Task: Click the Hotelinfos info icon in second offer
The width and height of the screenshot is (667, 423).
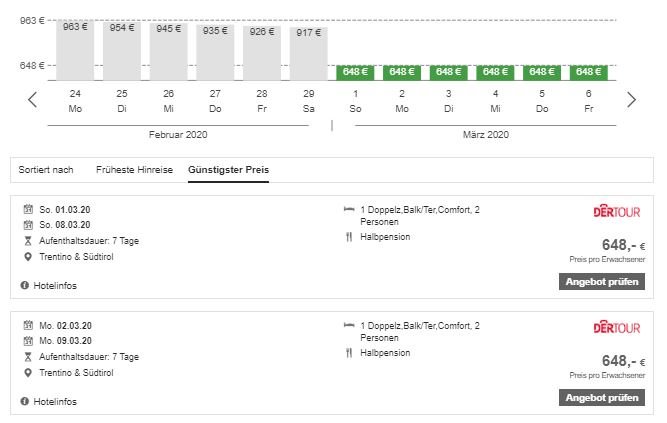Action: (x=24, y=402)
